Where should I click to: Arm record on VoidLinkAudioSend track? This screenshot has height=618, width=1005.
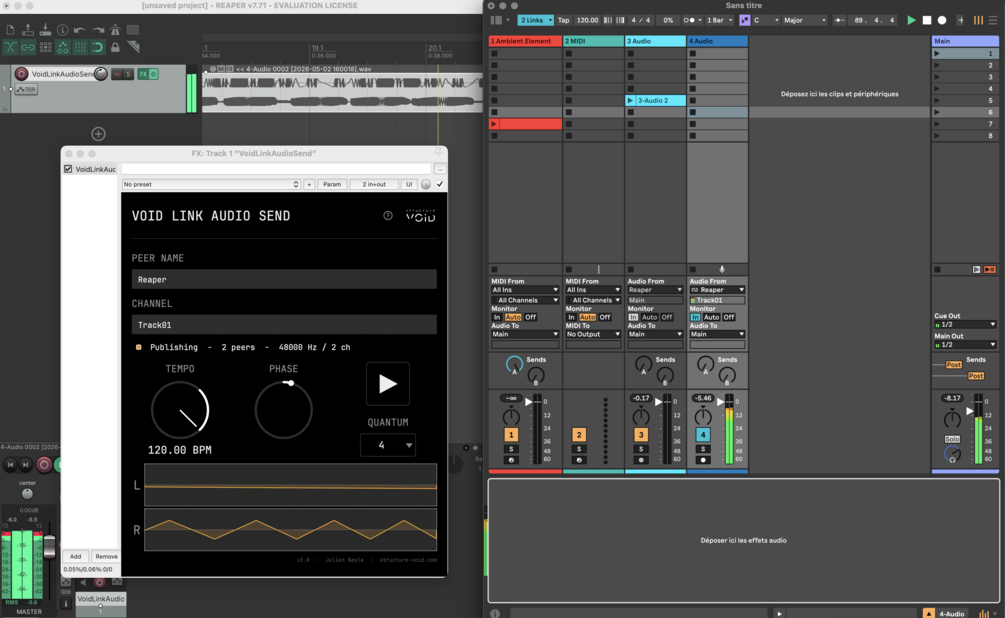tap(21, 74)
